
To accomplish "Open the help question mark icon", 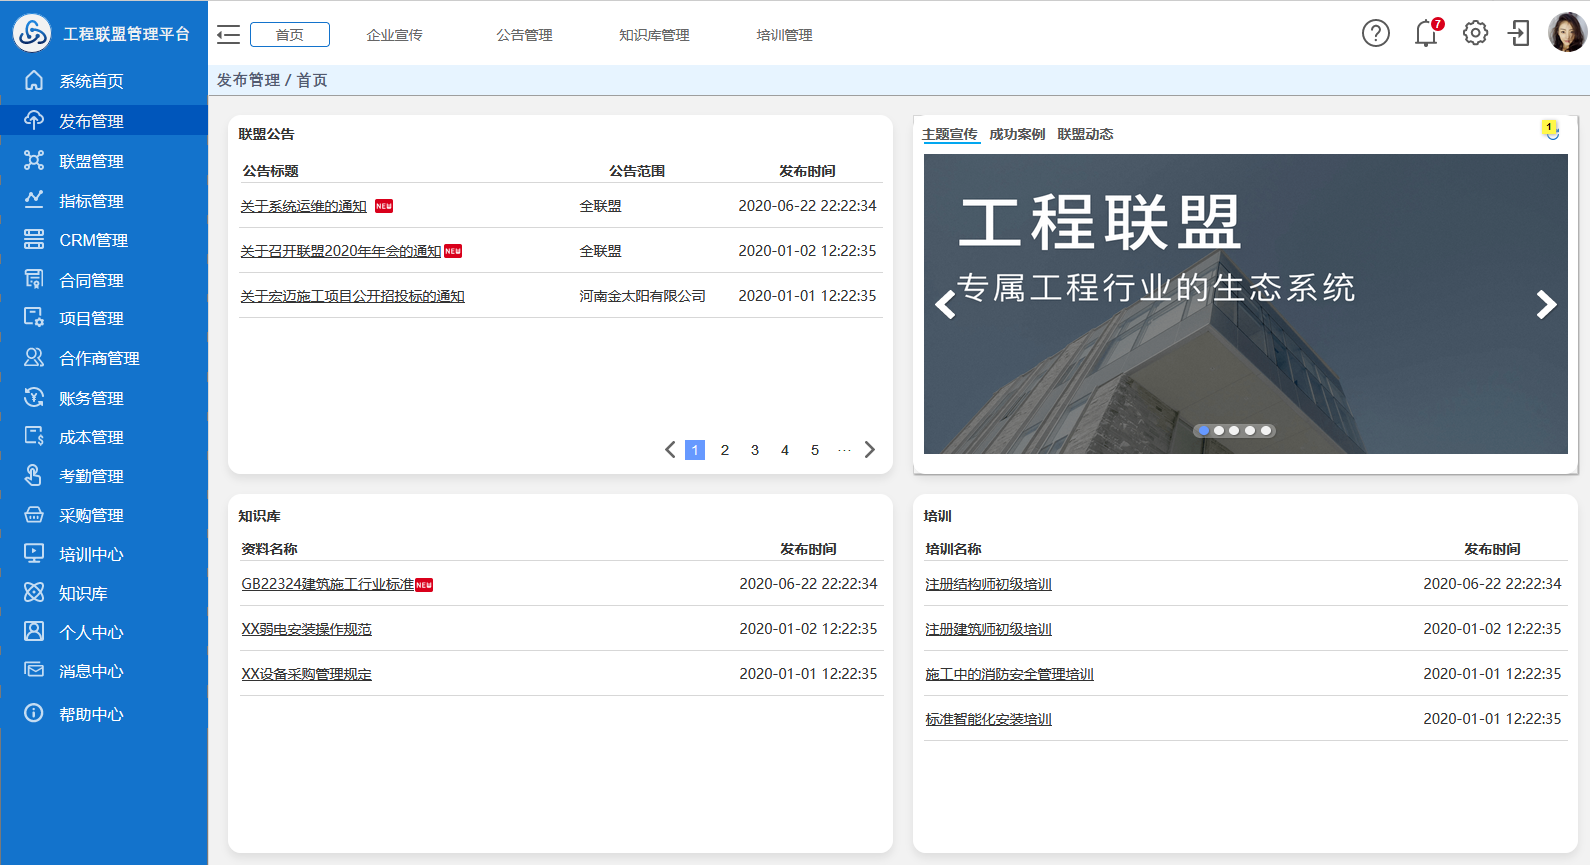I will click(1376, 34).
